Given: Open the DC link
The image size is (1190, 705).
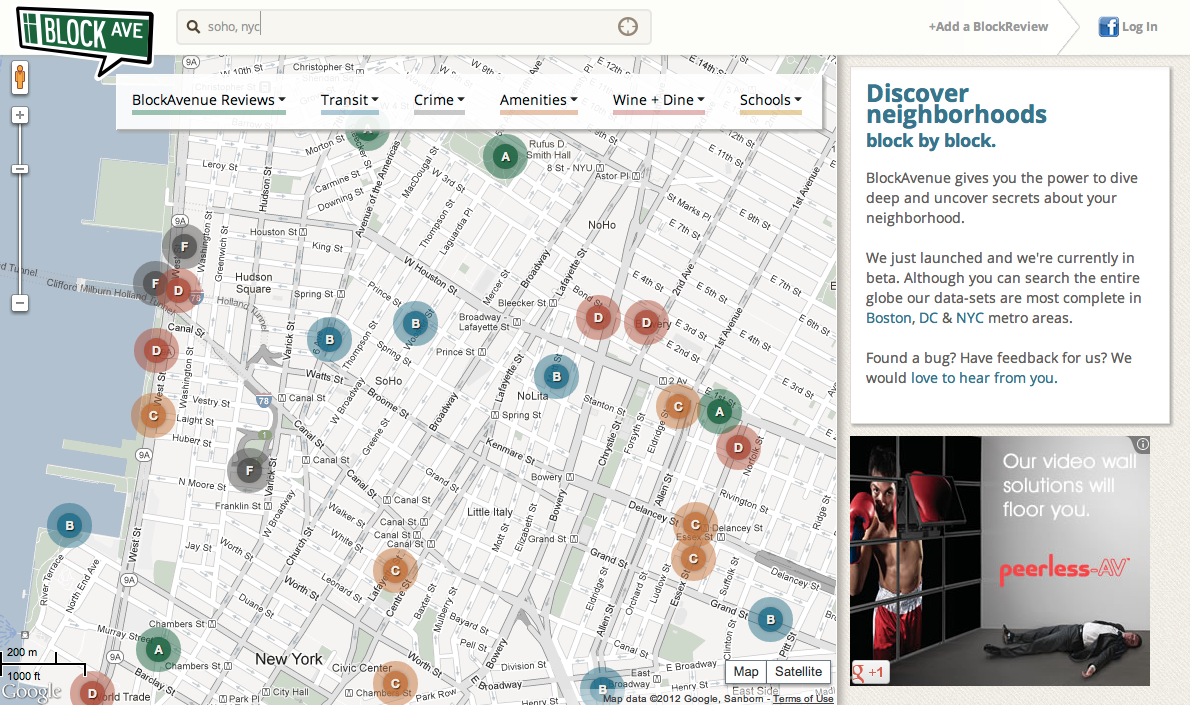Looking at the screenshot, I should pyautogui.click(x=928, y=318).
